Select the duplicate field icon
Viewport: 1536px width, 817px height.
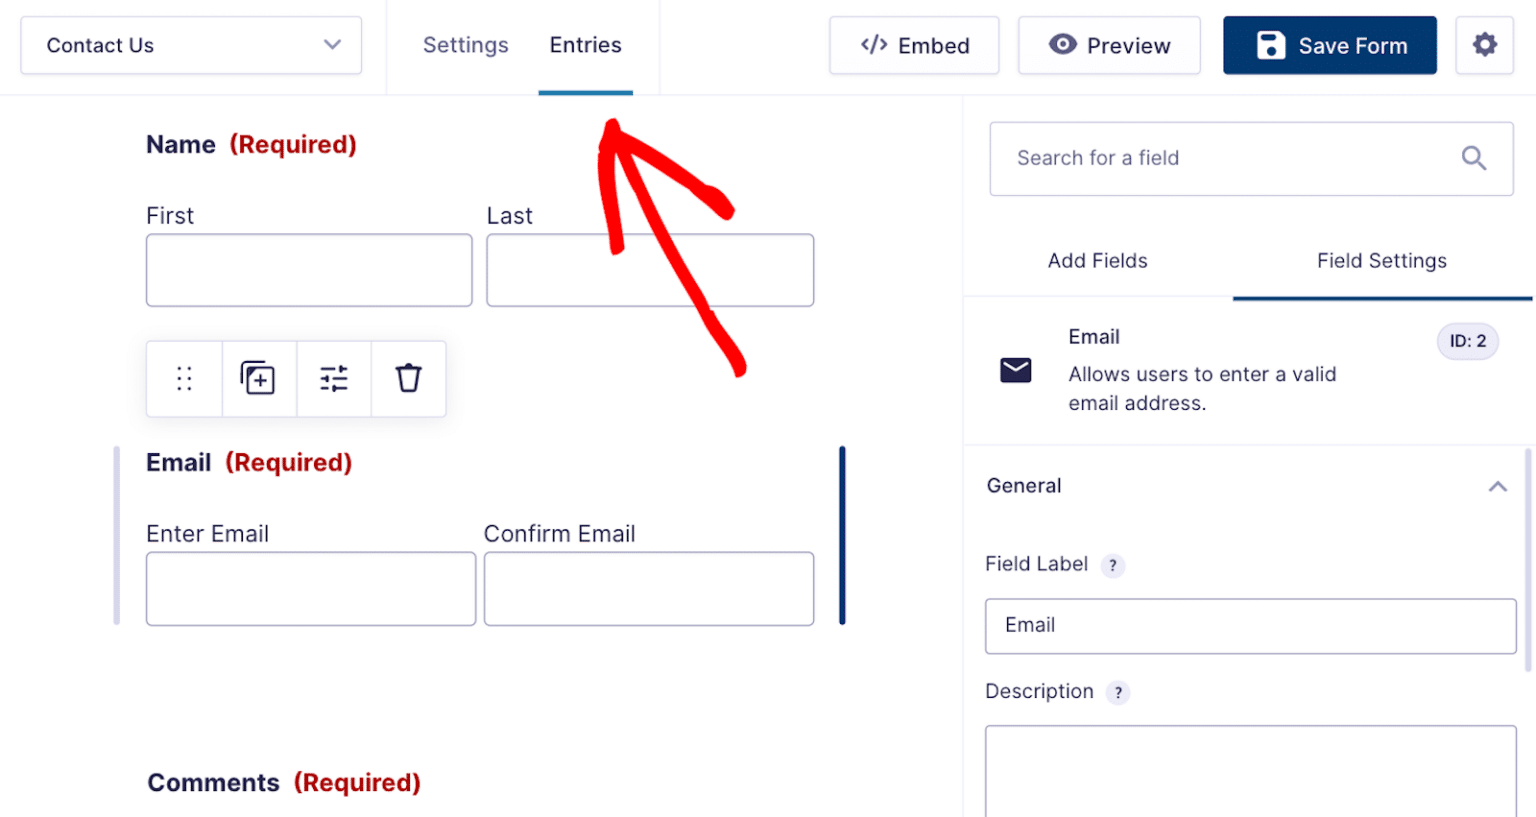258,378
